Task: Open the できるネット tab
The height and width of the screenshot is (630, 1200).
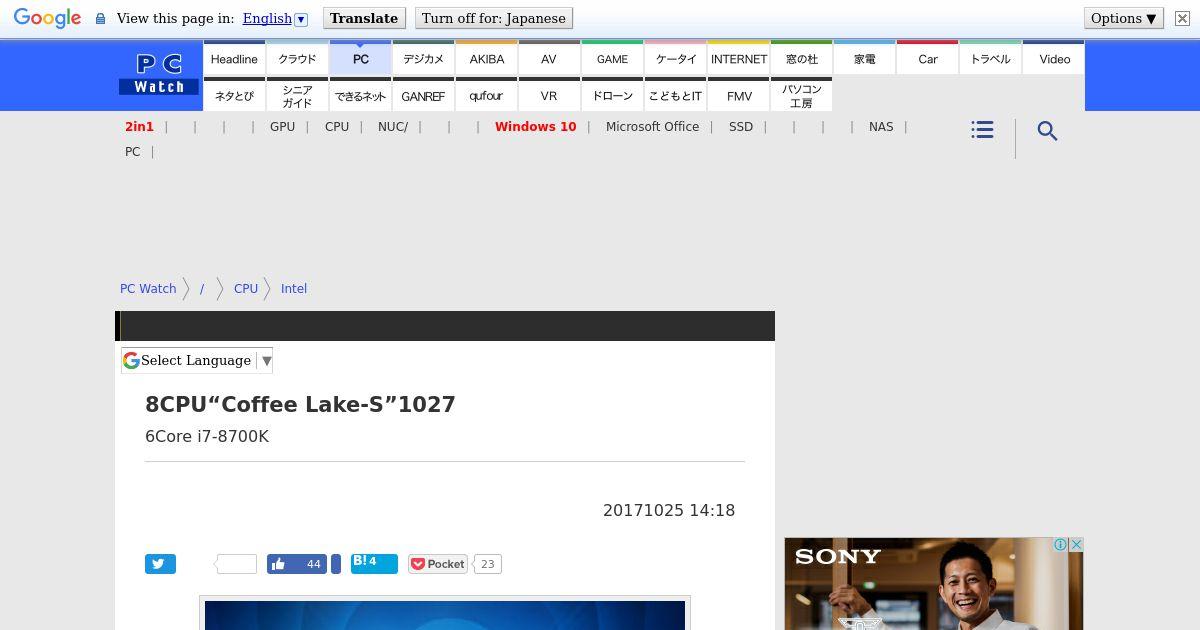Action: pyautogui.click(x=361, y=95)
